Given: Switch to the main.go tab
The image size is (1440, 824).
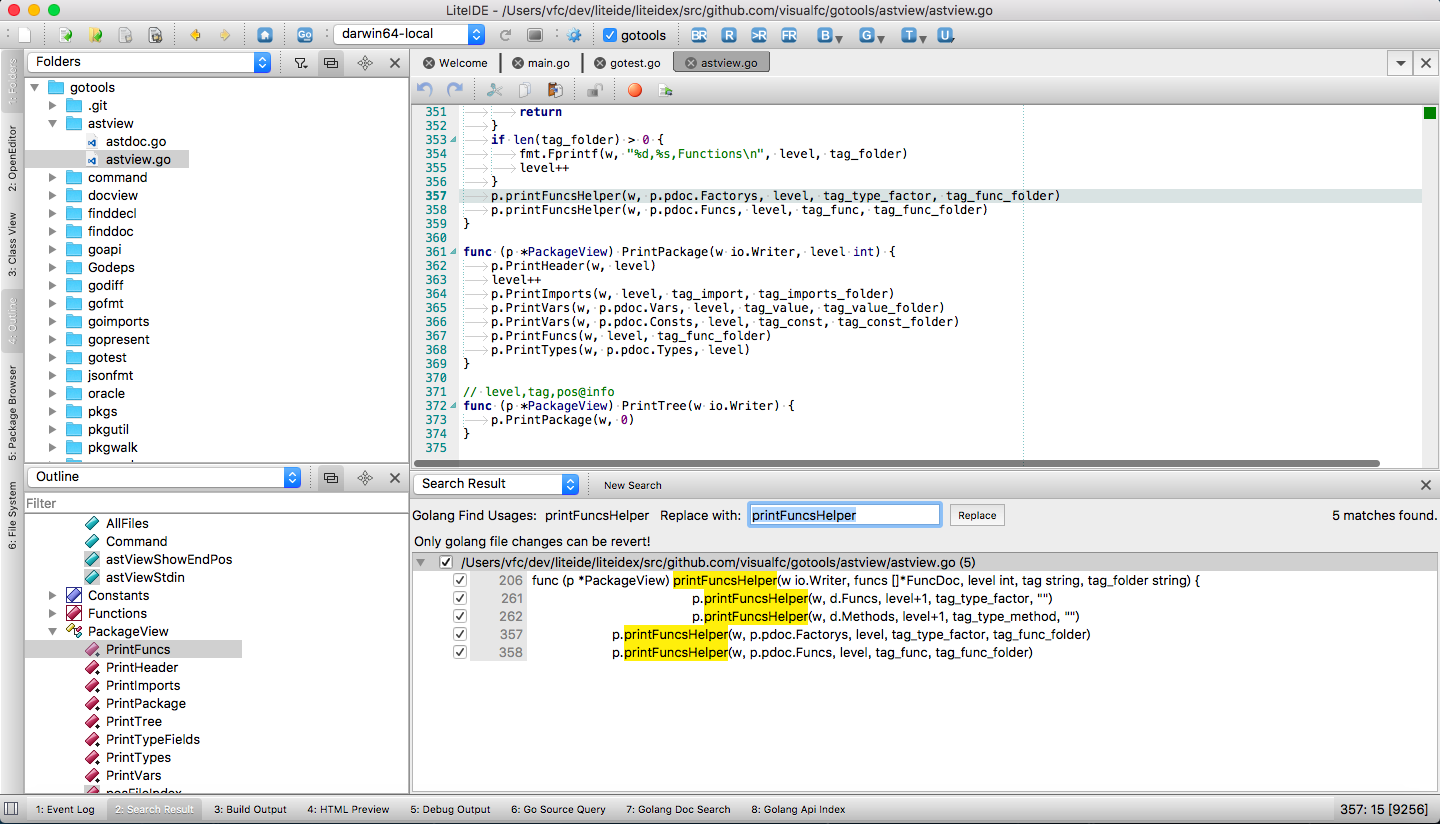Looking at the screenshot, I should [540, 62].
